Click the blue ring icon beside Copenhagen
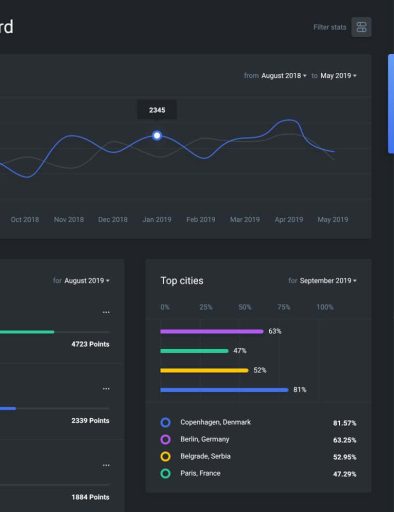 pyautogui.click(x=166, y=422)
